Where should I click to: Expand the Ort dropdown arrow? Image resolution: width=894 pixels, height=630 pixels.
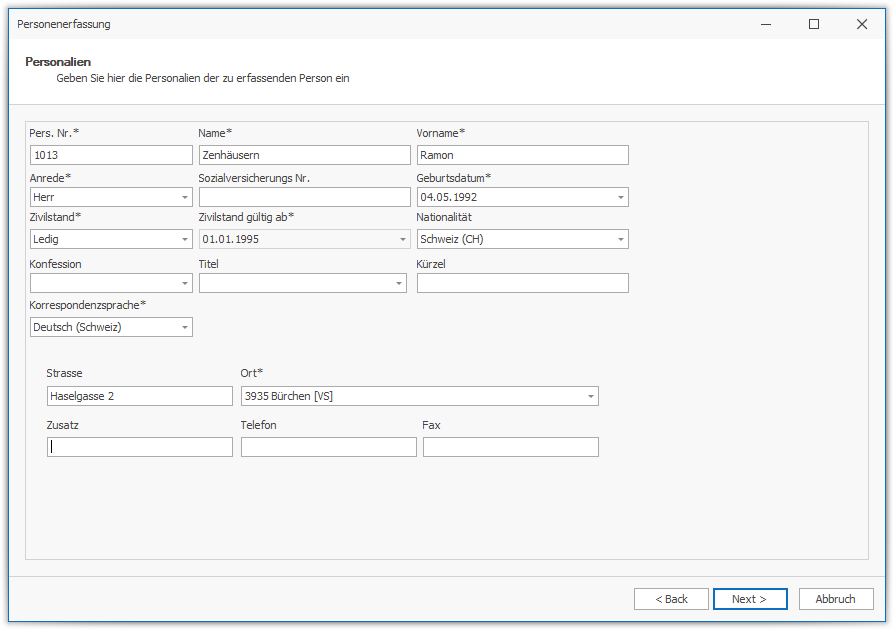(x=591, y=397)
